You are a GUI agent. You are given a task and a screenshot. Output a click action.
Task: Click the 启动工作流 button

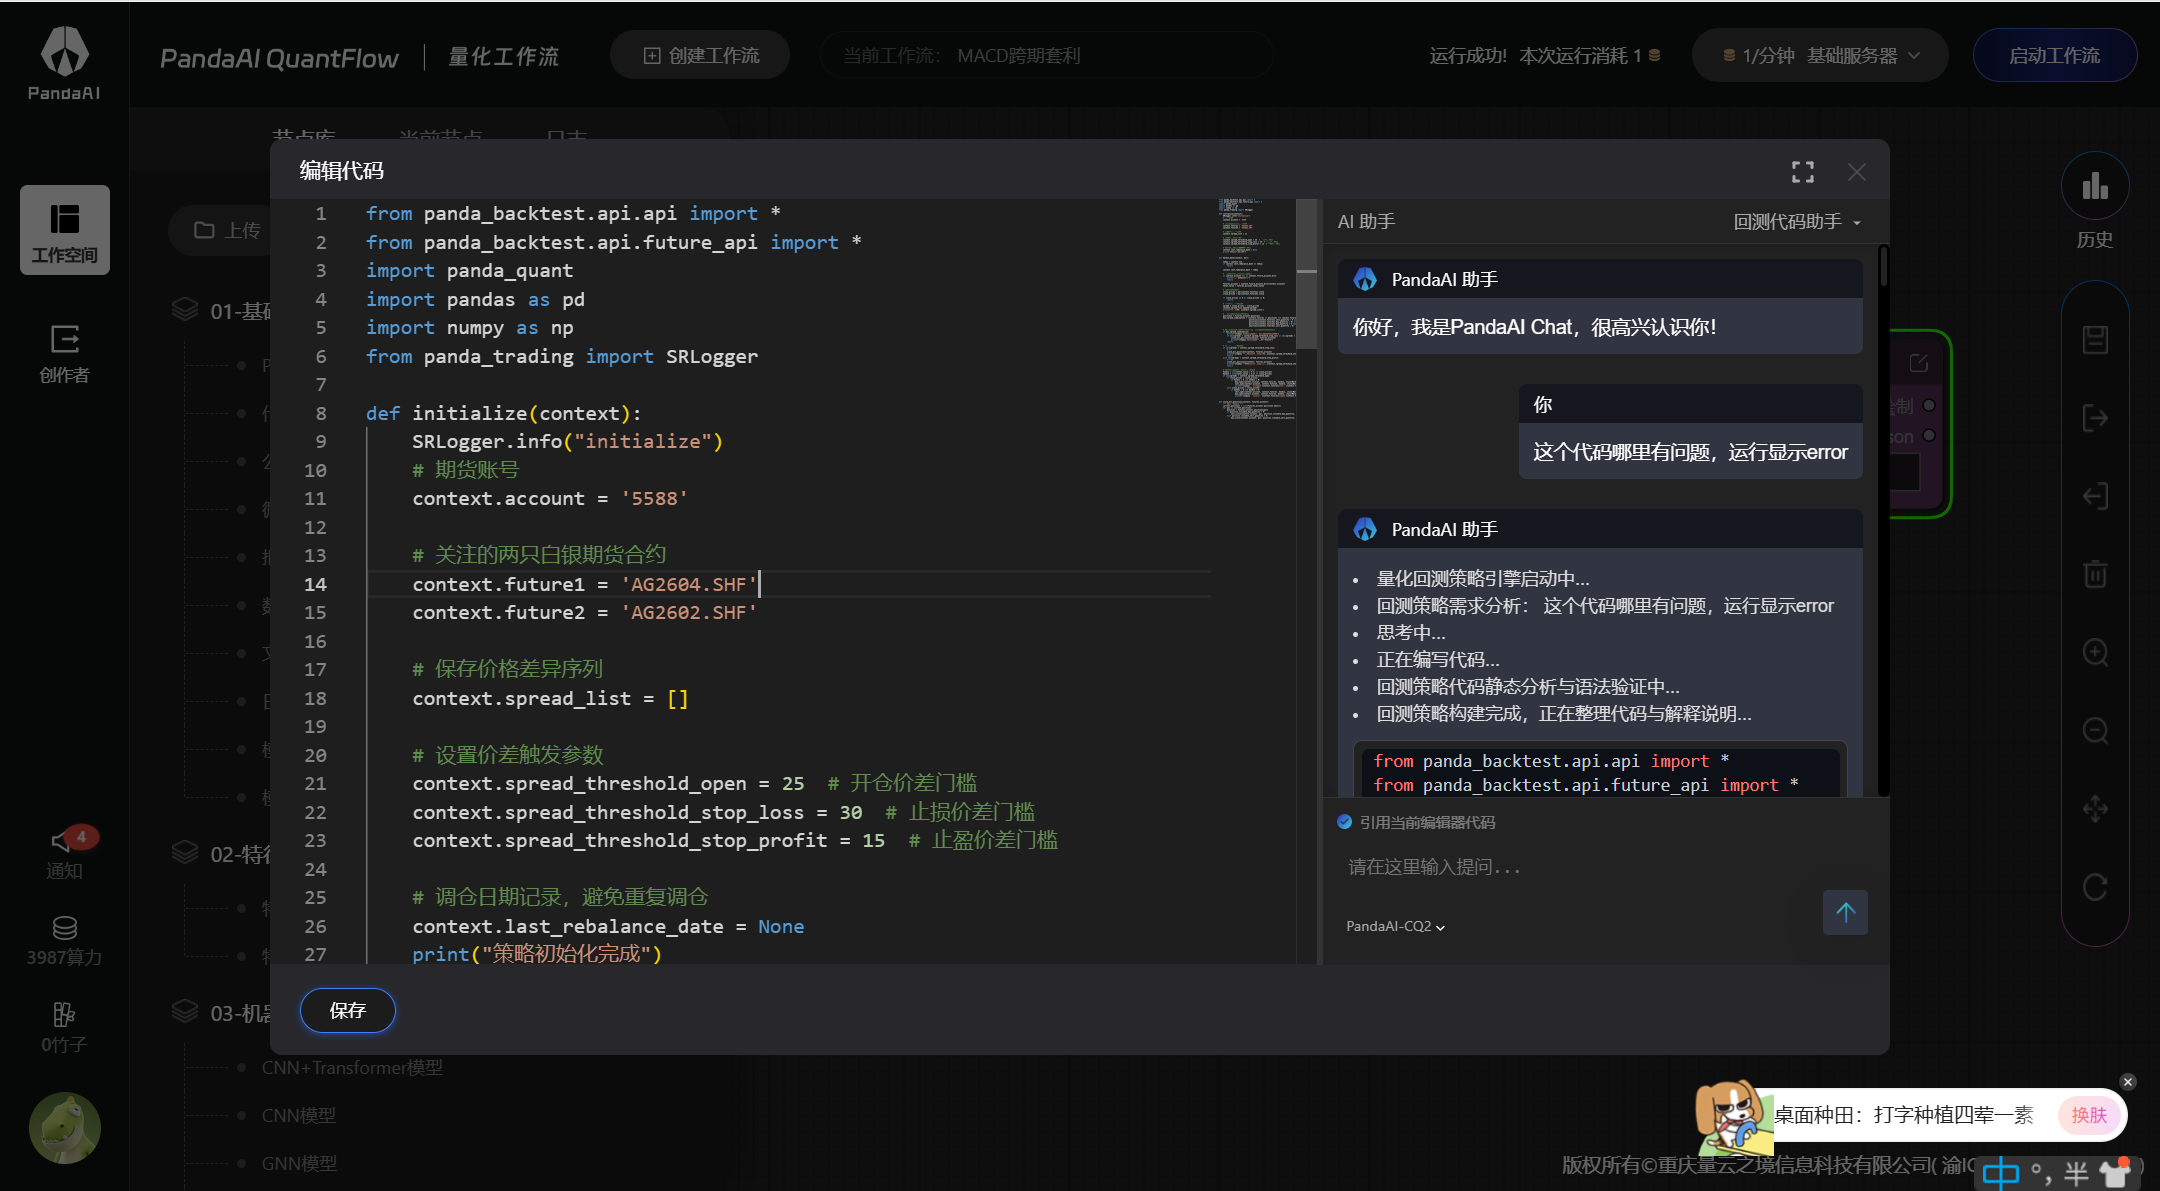pyautogui.click(x=2055, y=56)
